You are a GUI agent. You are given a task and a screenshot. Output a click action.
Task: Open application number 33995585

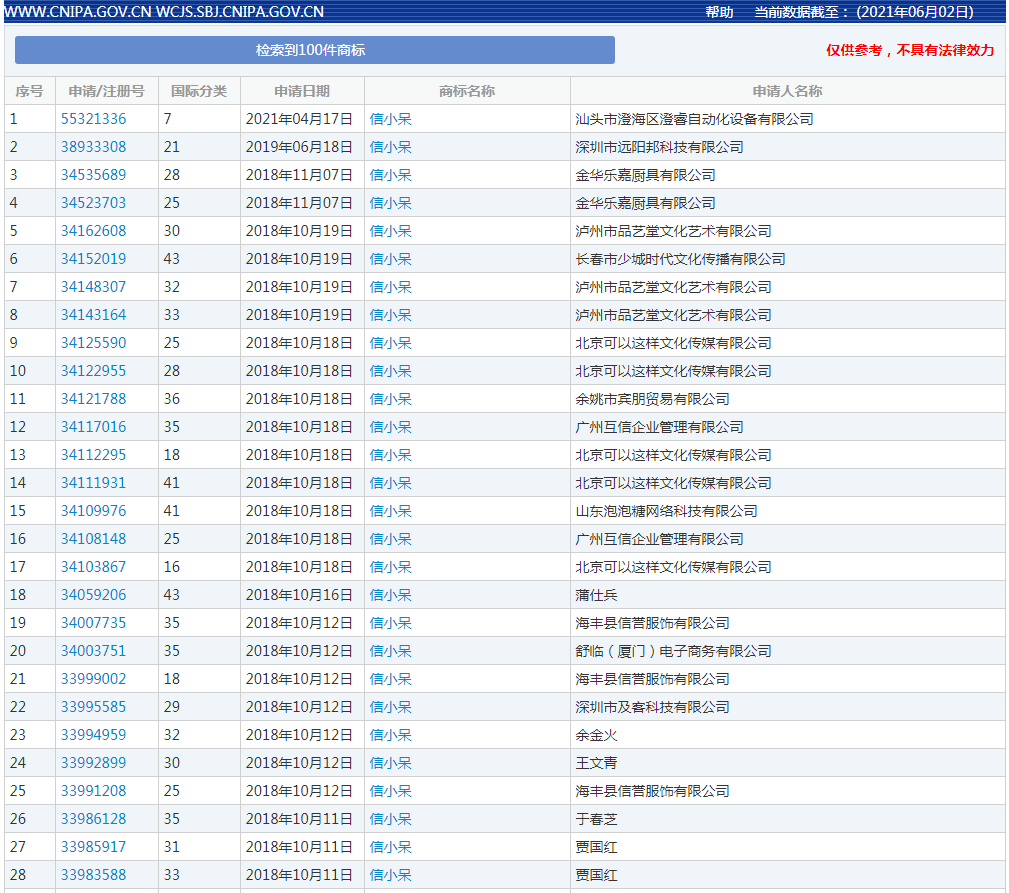(x=93, y=706)
